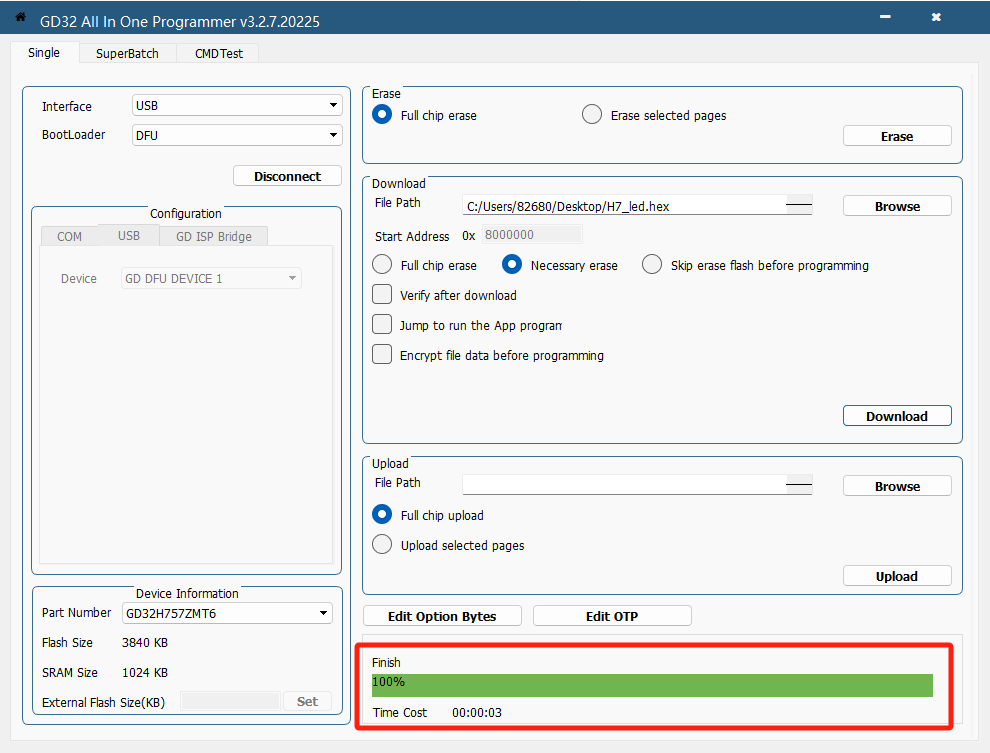Screen dimensions: 990x753
Task: Browse for the download file
Action: pos(897,206)
